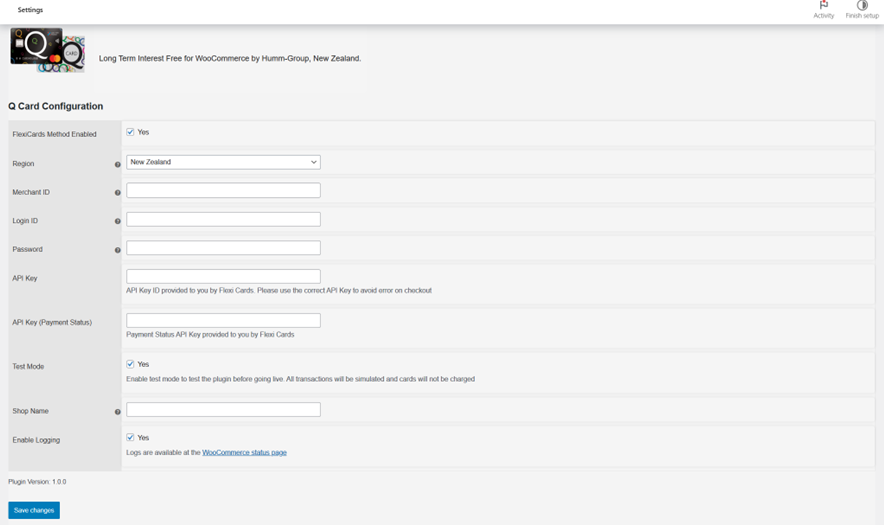
Task: Open the Finish setup icon
Action: tap(862, 5)
